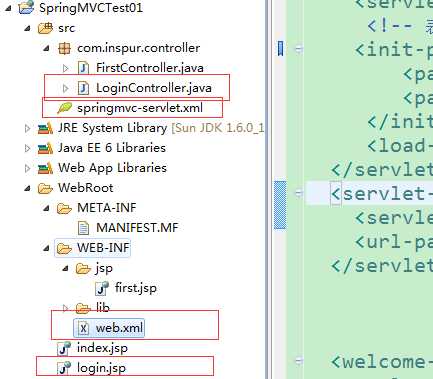
Task: Open FirstController.java by its name
Action: click(150, 68)
